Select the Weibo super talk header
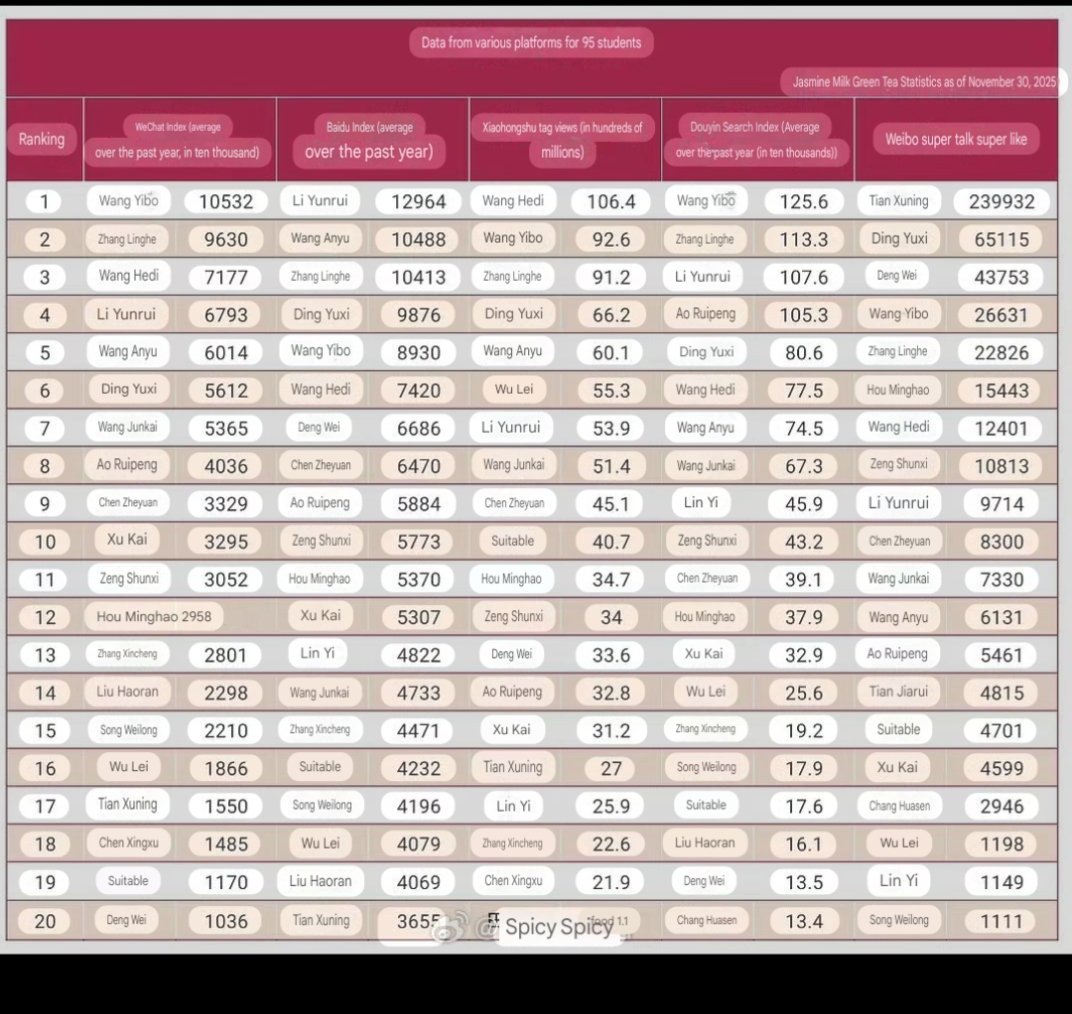 tap(952, 139)
